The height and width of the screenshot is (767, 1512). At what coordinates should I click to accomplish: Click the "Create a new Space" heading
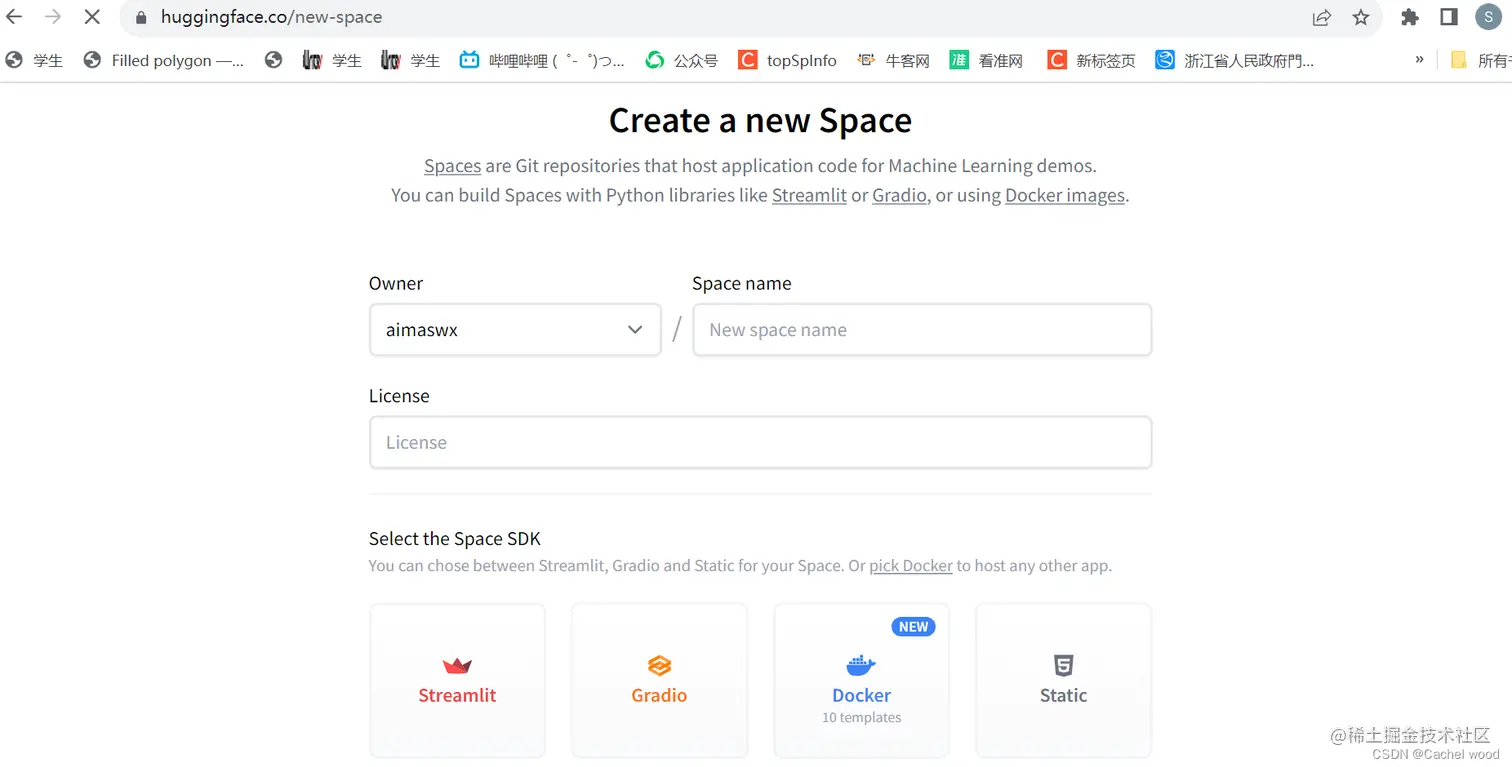[760, 121]
